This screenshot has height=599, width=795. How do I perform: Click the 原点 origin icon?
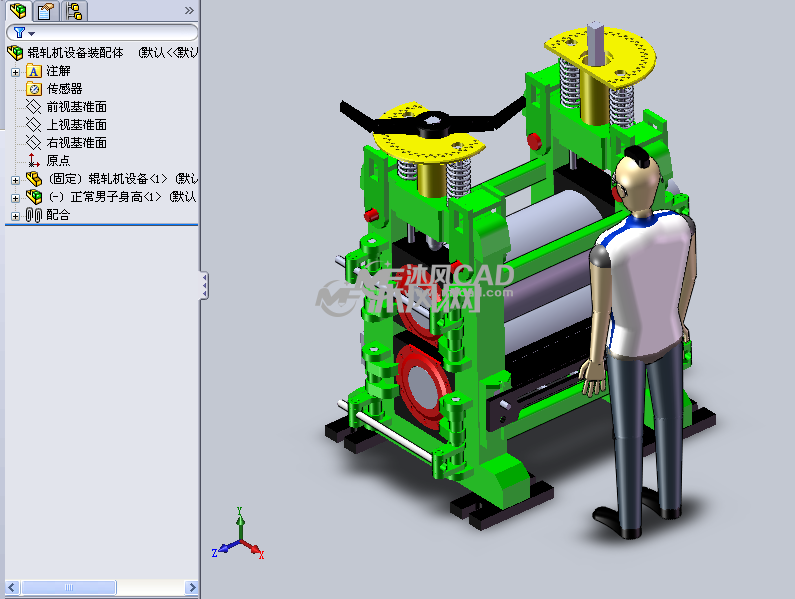(33, 161)
